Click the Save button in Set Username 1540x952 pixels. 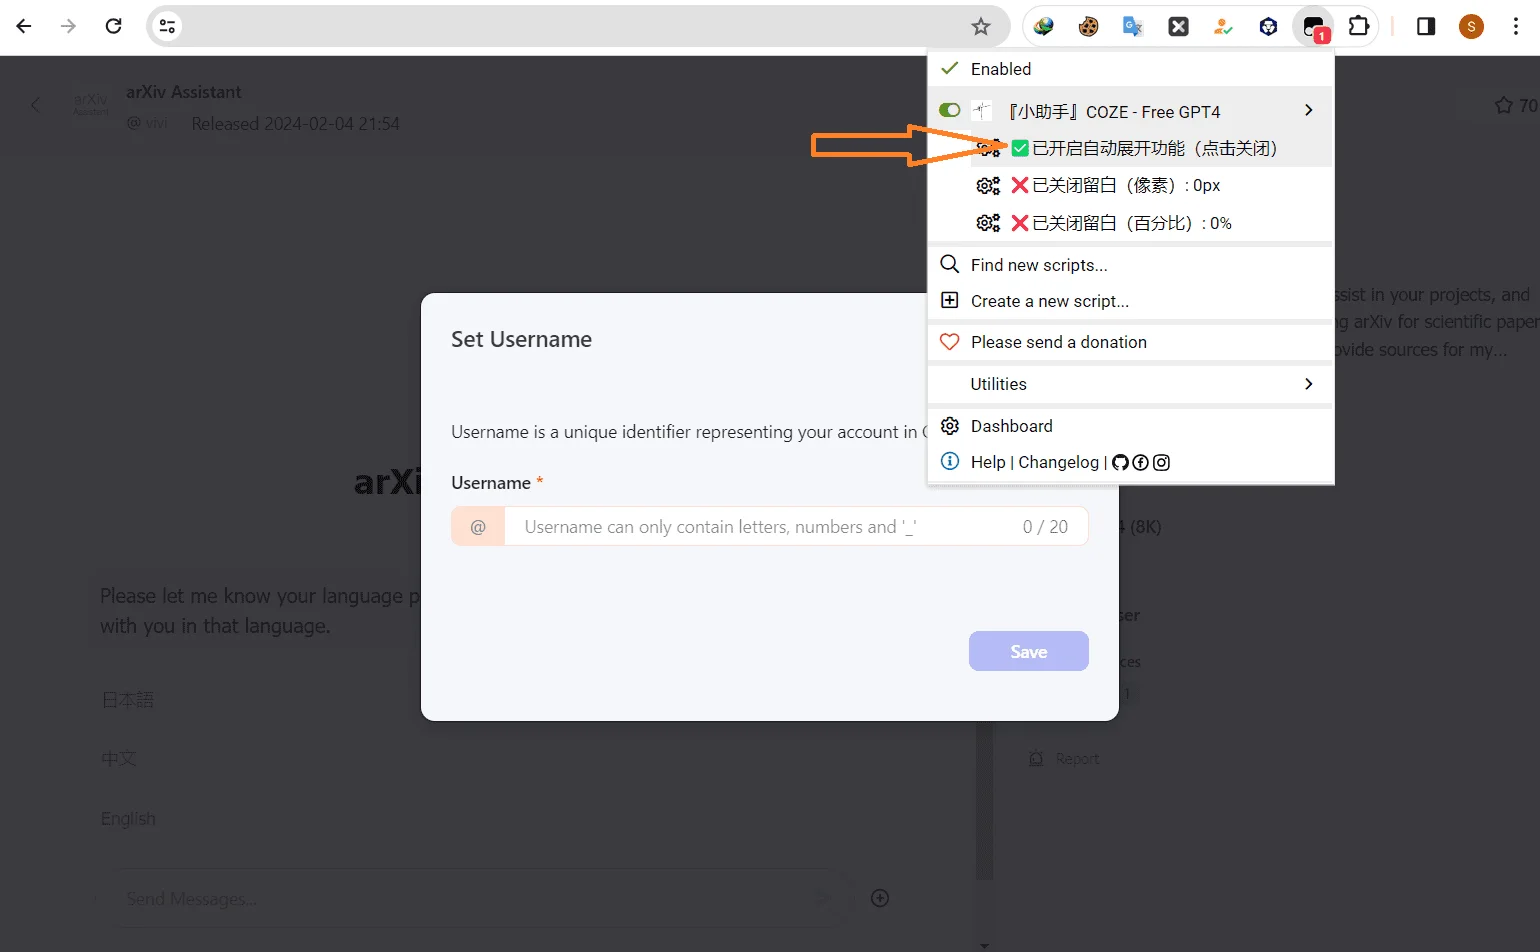coord(1028,651)
